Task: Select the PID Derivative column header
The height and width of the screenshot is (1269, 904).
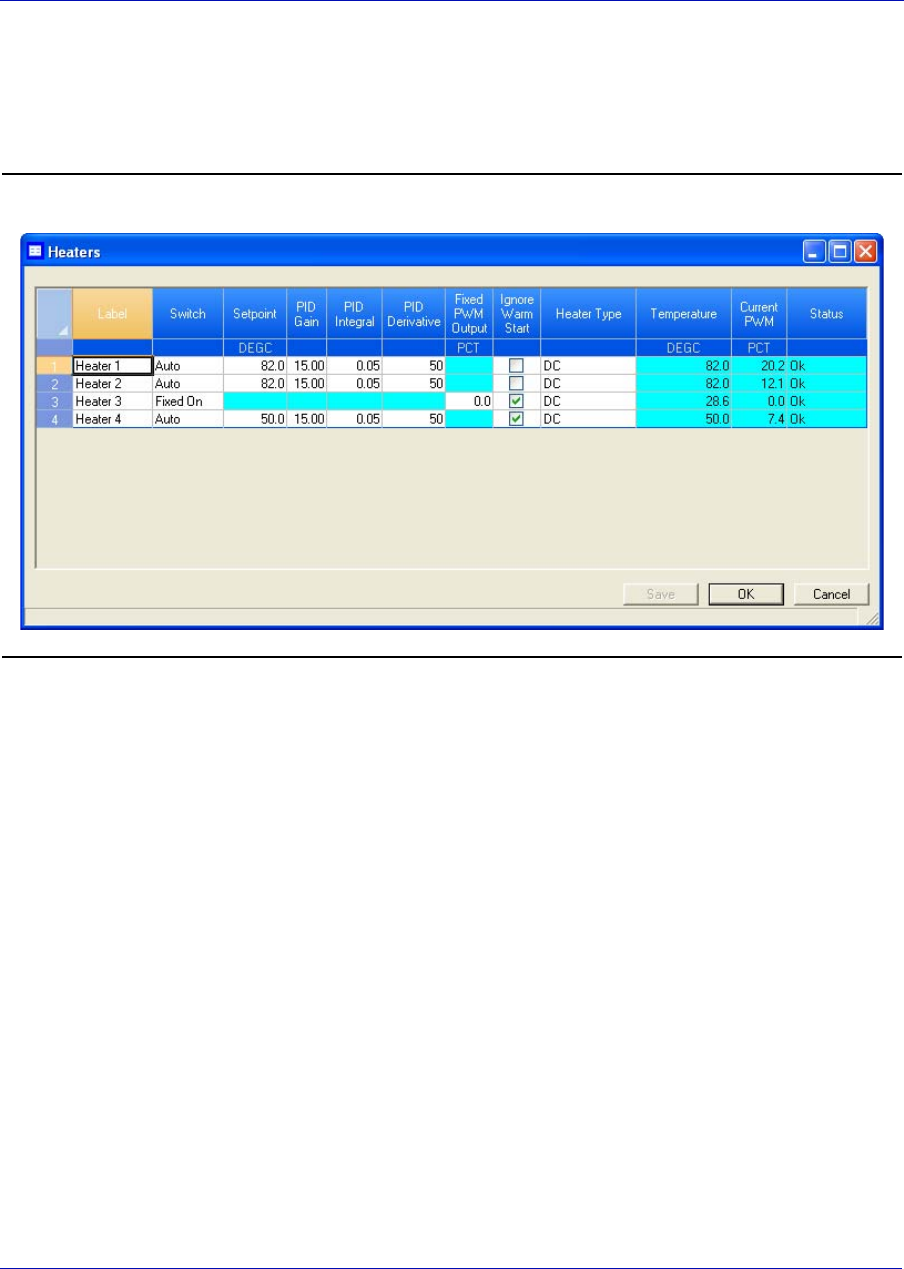Action: [x=413, y=314]
